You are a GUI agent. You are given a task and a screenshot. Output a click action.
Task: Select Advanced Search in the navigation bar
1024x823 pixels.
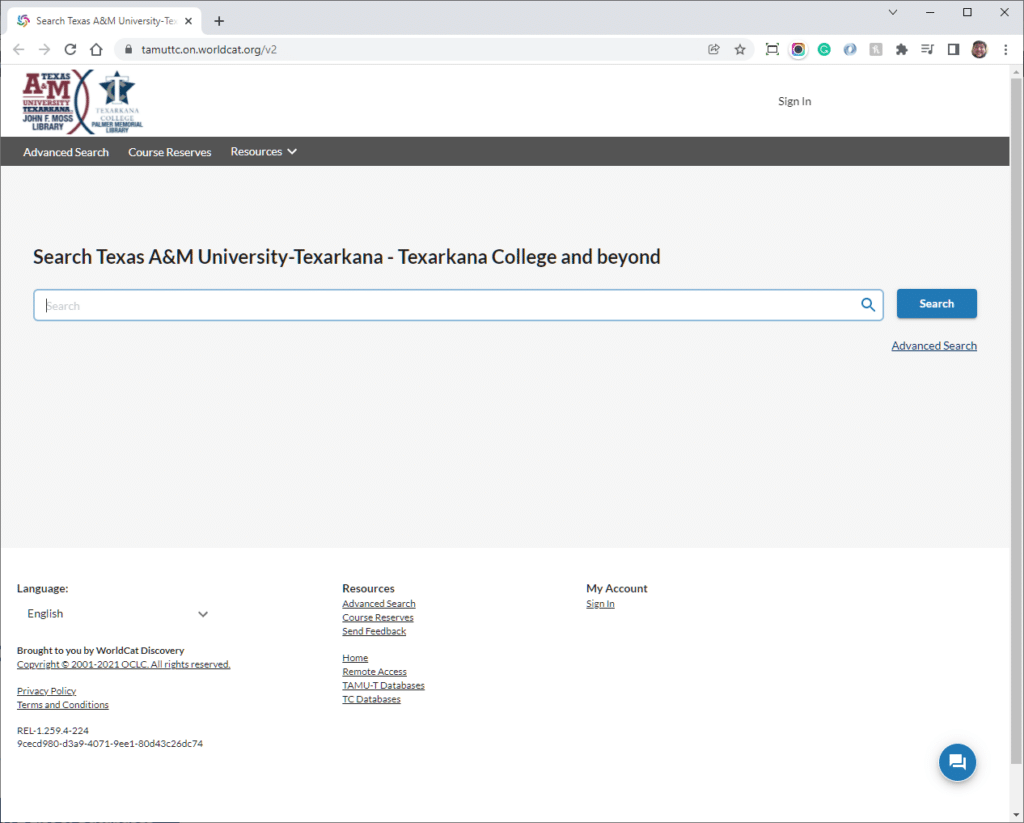[66, 152]
